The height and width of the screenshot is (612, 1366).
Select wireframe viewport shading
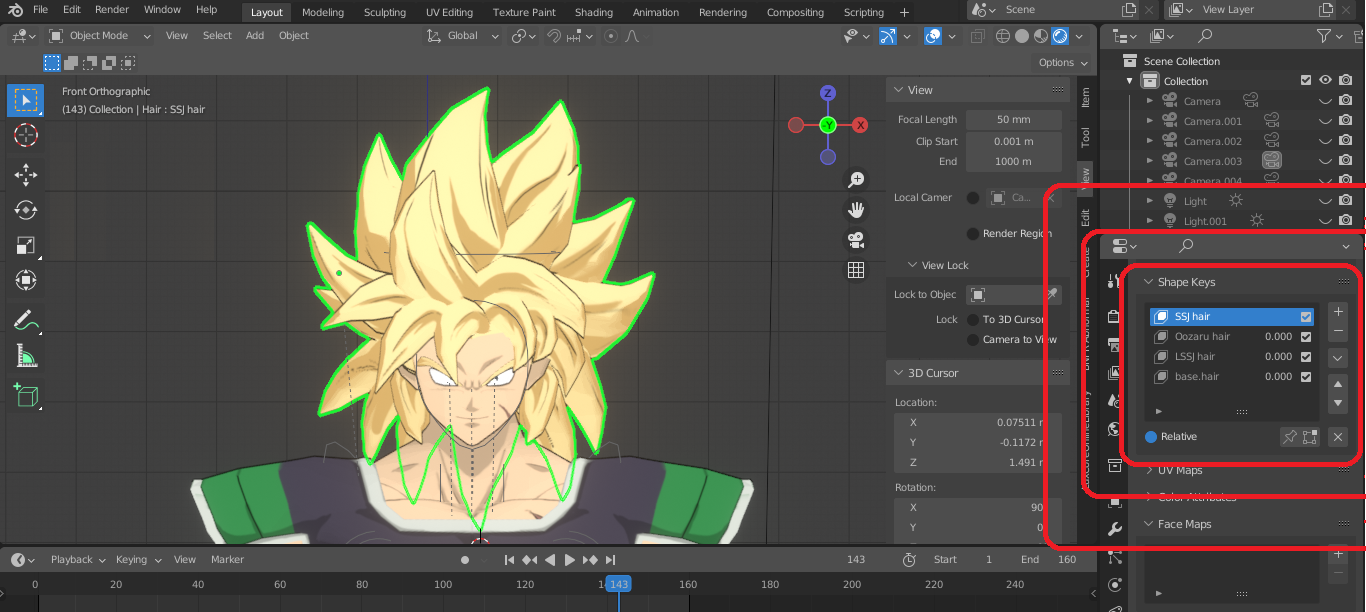click(x=1003, y=36)
